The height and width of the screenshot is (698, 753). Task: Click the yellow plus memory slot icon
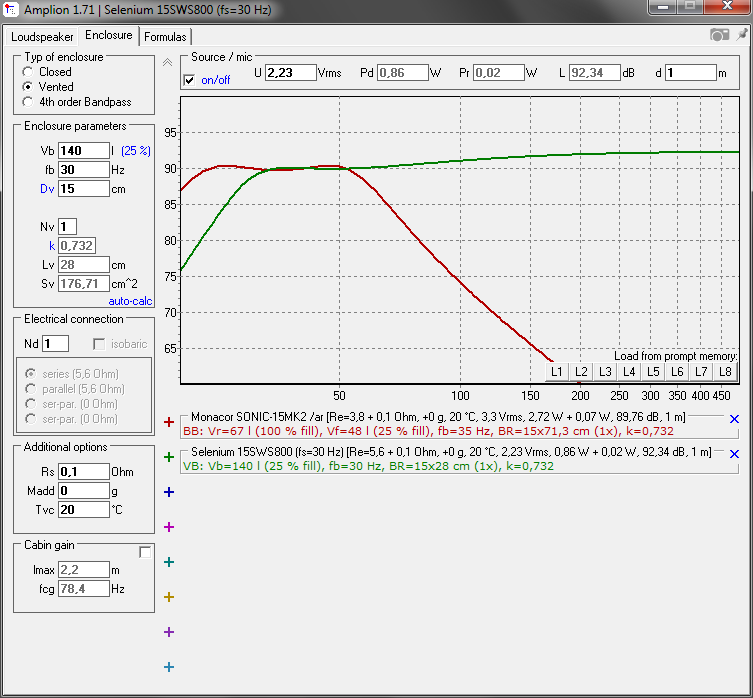169,597
